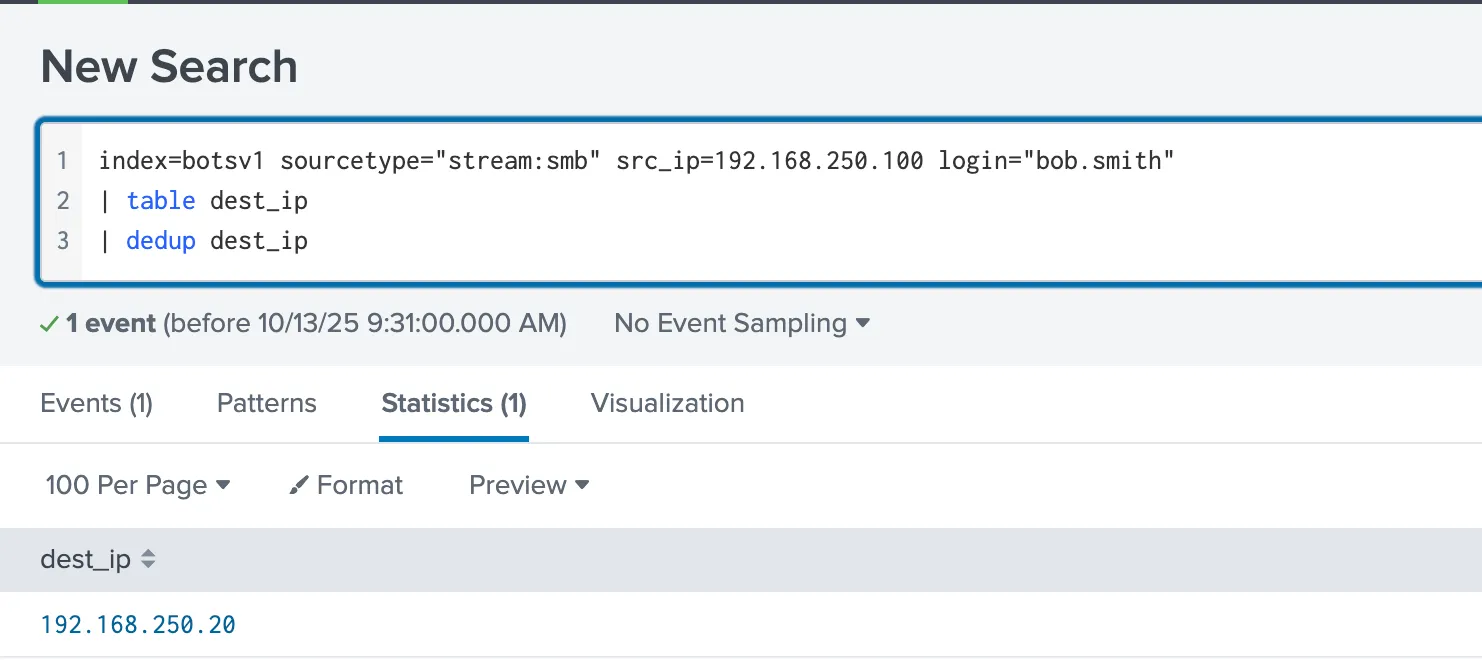Click the dest_ip column header
The height and width of the screenshot is (660, 1482).
[x=85, y=560]
